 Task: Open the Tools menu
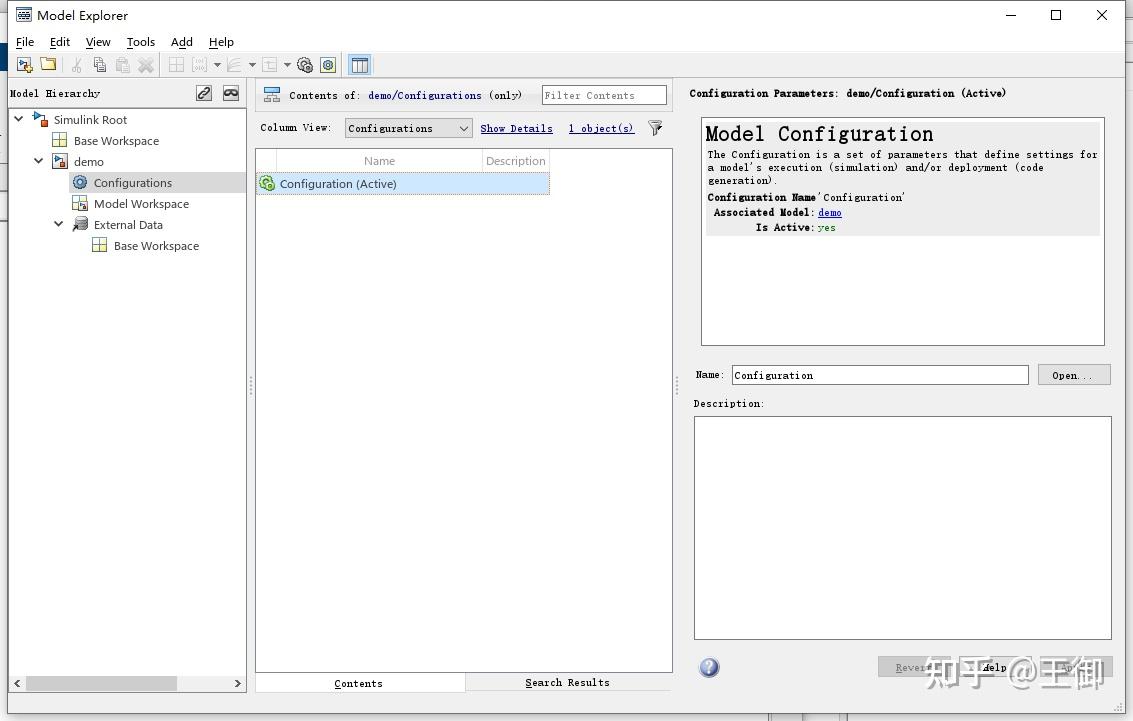coord(140,42)
